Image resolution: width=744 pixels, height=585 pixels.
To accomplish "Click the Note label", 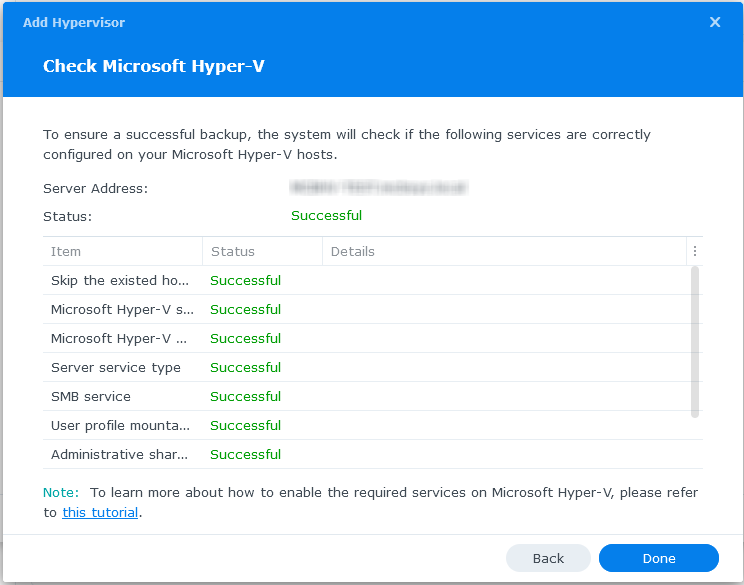I will 61,492.
